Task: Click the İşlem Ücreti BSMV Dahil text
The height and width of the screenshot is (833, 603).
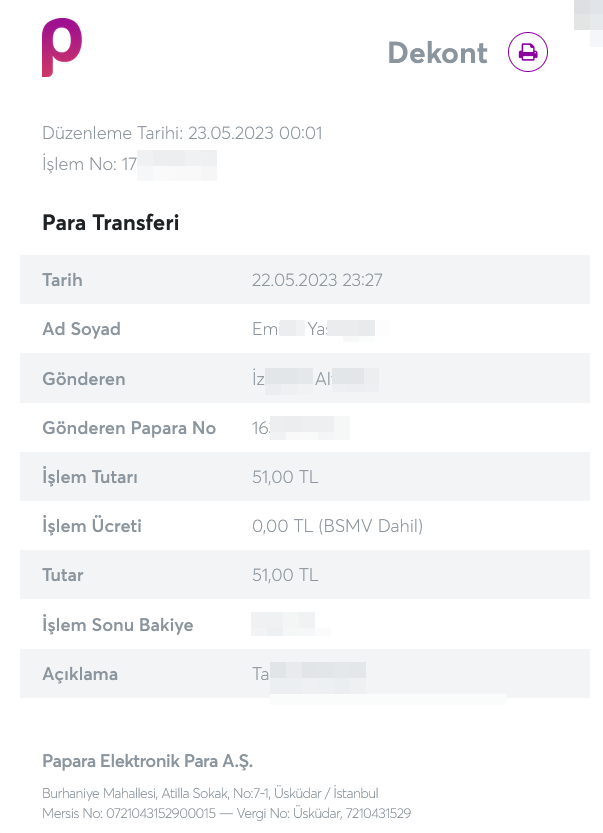Action: tap(371, 526)
